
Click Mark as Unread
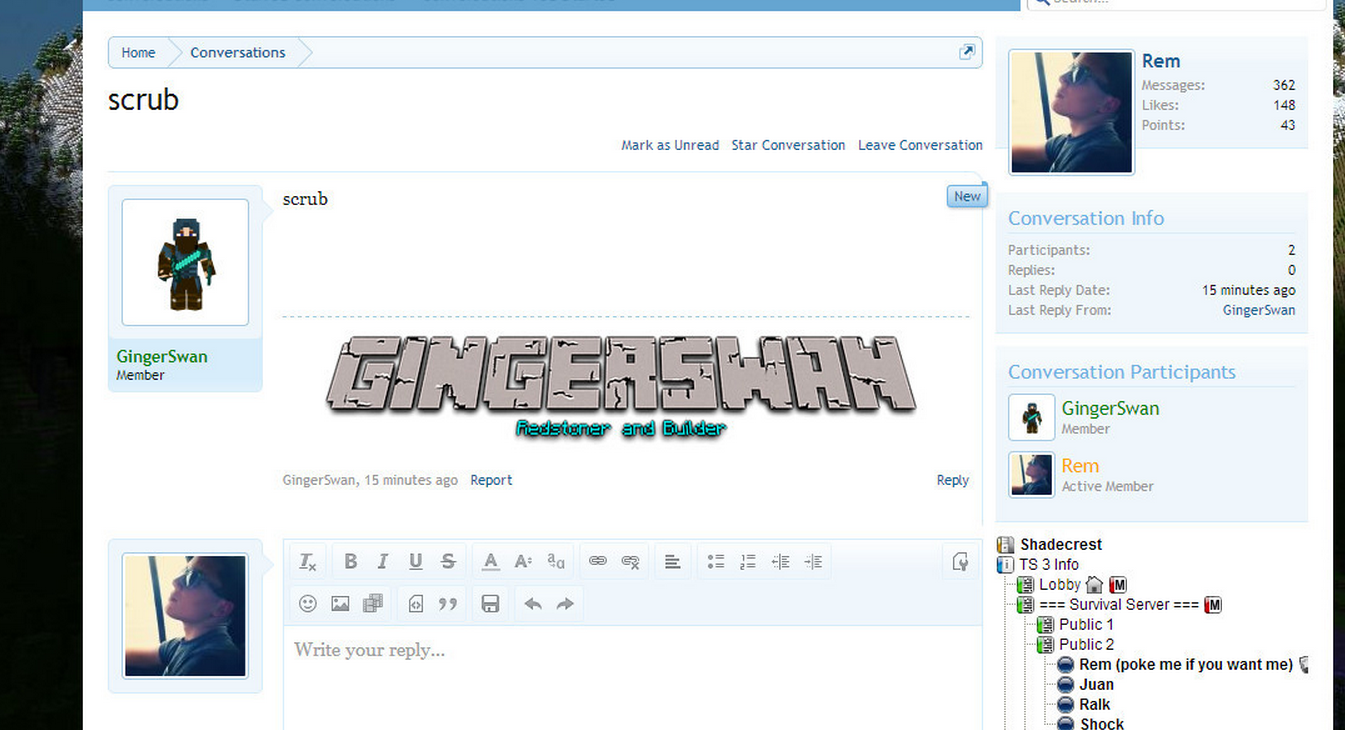click(670, 145)
